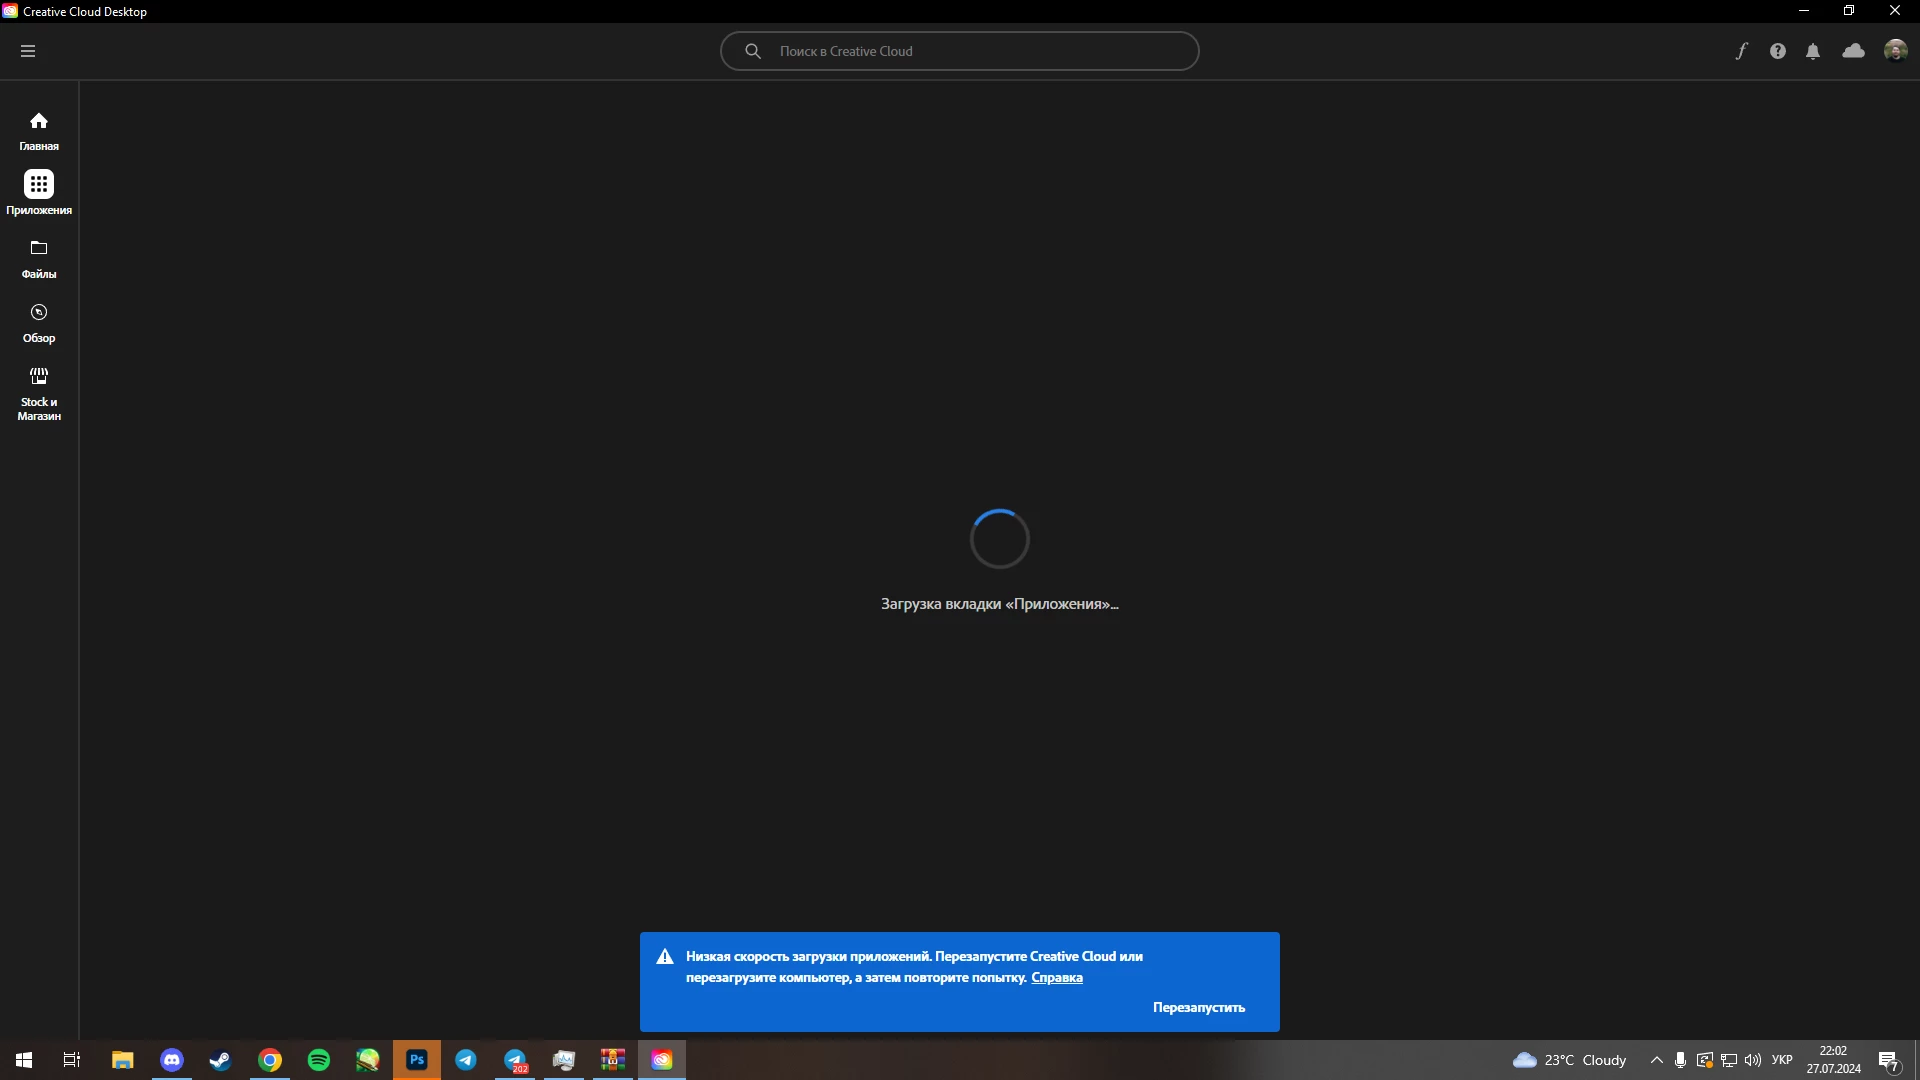
Task: Go to Главная home tab
Action: (39, 131)
